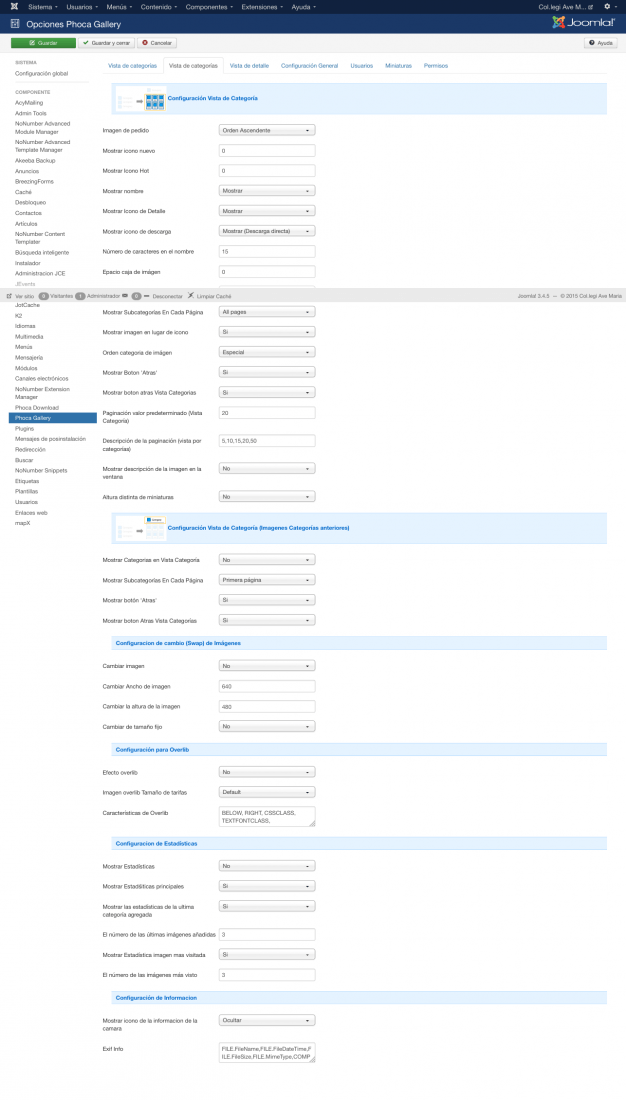
Task: Open the Efecto overlib dropdown
Action: click(267, 772)
